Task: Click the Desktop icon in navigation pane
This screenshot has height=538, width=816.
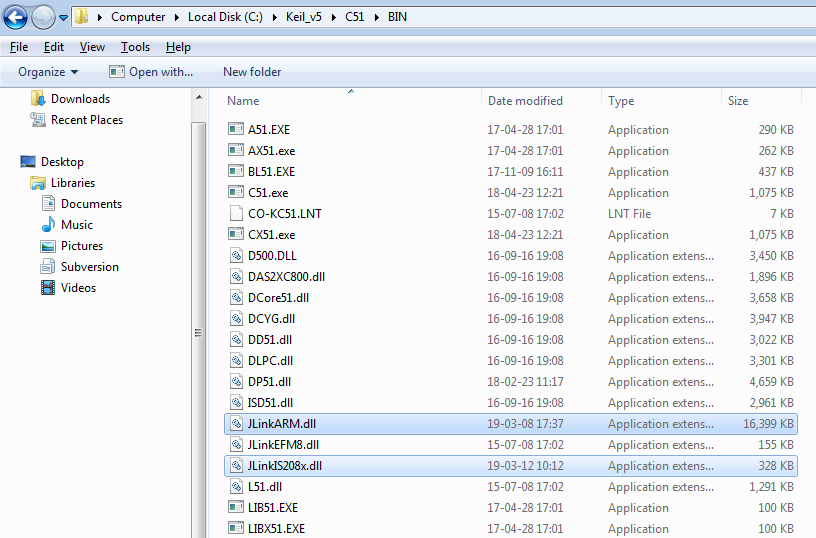Action: (28, 162)
